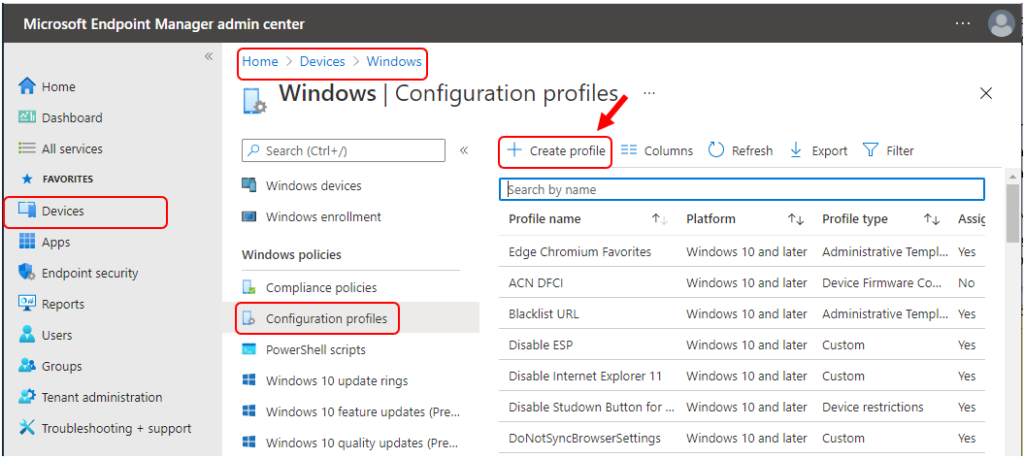Open DoNotSyncBrowserSettings profile
Image resolution: width=1024 pixels, height=459 pixels.
click(x=584, y=438)
